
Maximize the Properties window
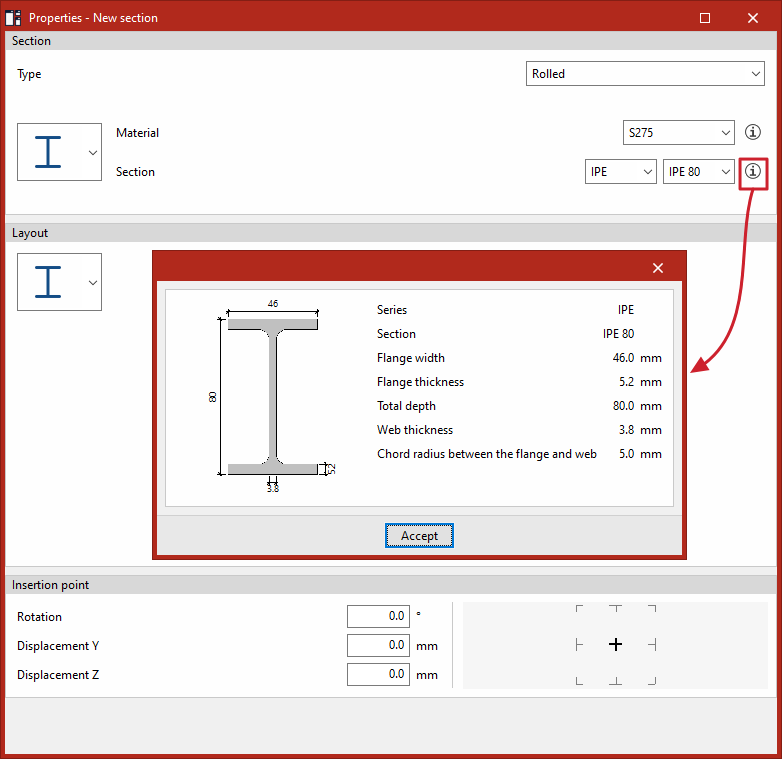click(705, 18)
